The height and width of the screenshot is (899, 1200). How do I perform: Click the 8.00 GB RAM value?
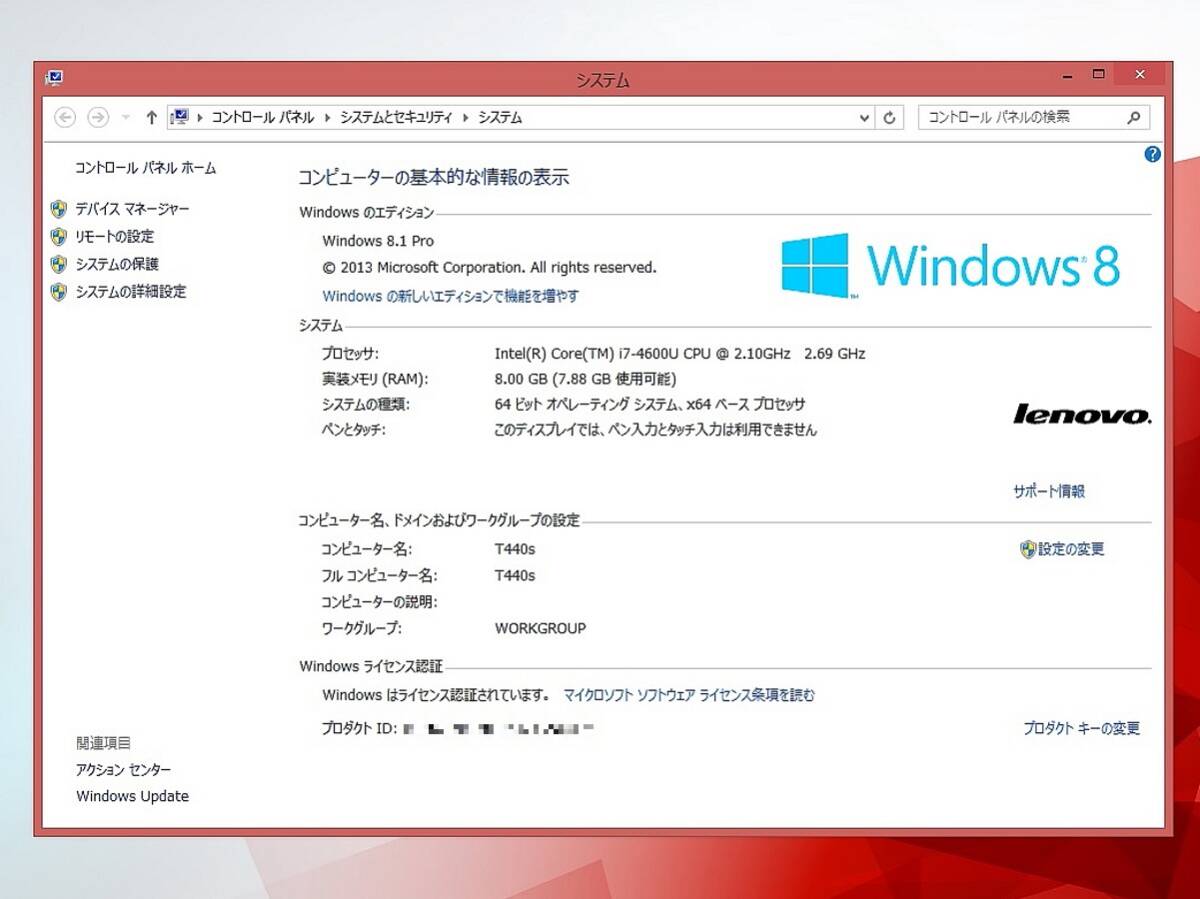pos(585,379)
